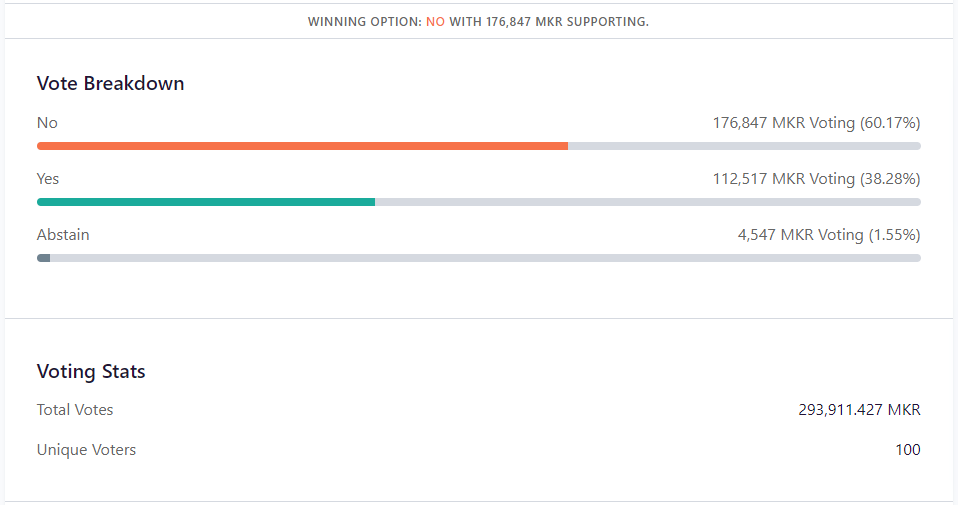Screen dimensions: 958x505
Task: Click the Unique Voters label
Action: point(86,450)
